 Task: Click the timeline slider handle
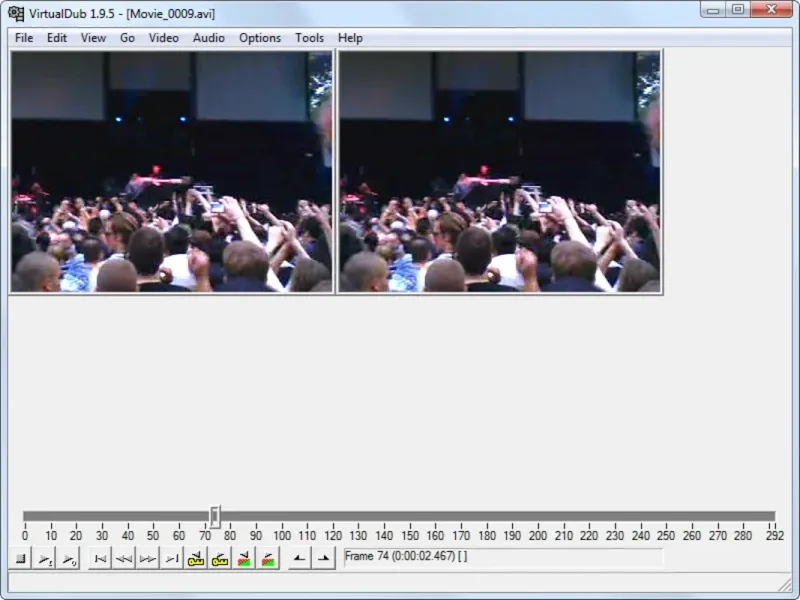click(215, 517)
